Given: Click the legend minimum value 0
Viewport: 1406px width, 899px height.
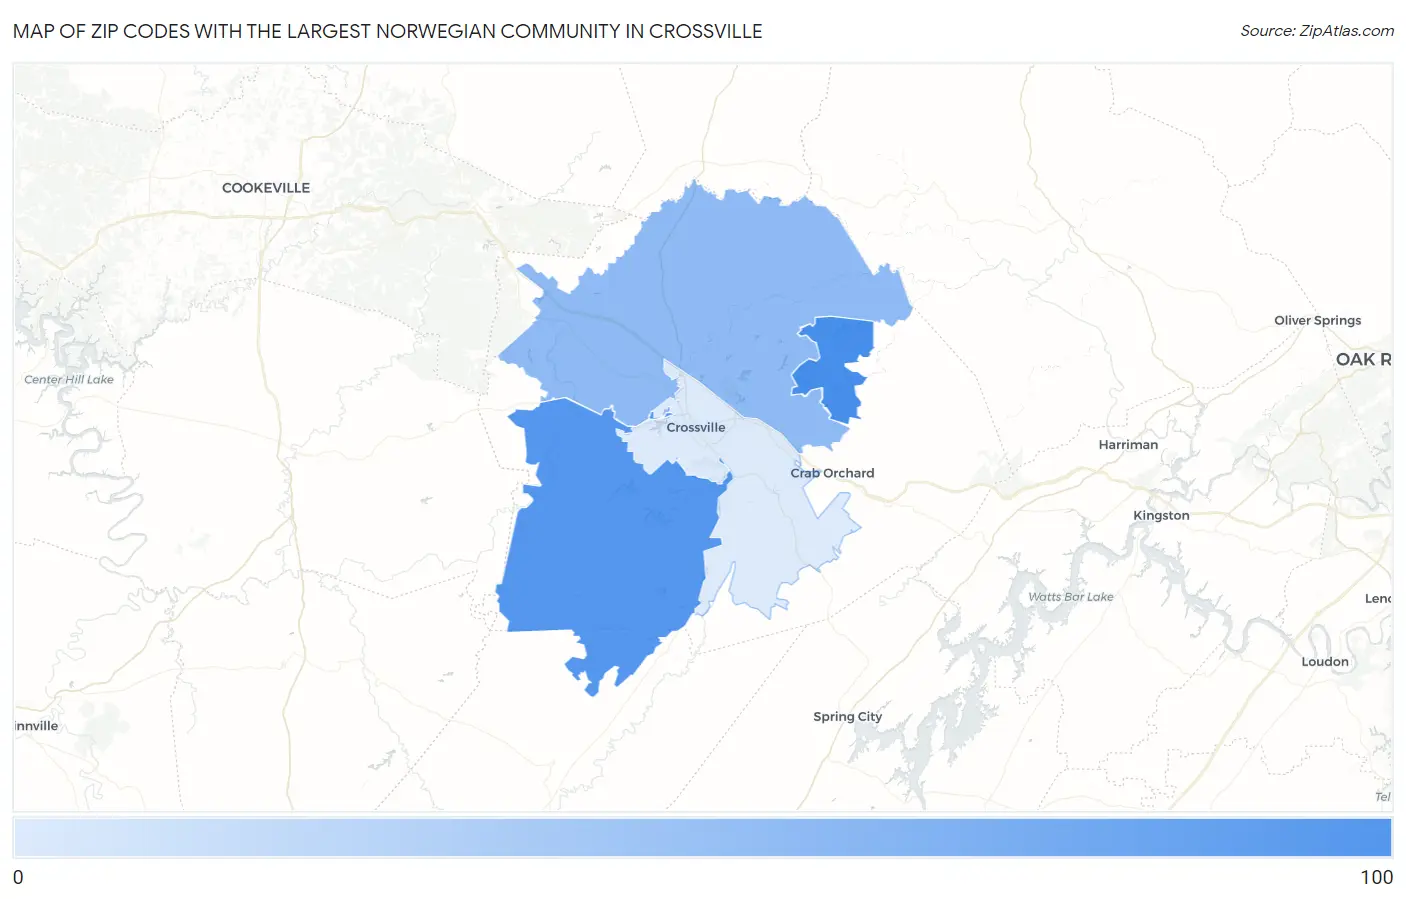Looking at the screenshot, I should tap(18, 877).
